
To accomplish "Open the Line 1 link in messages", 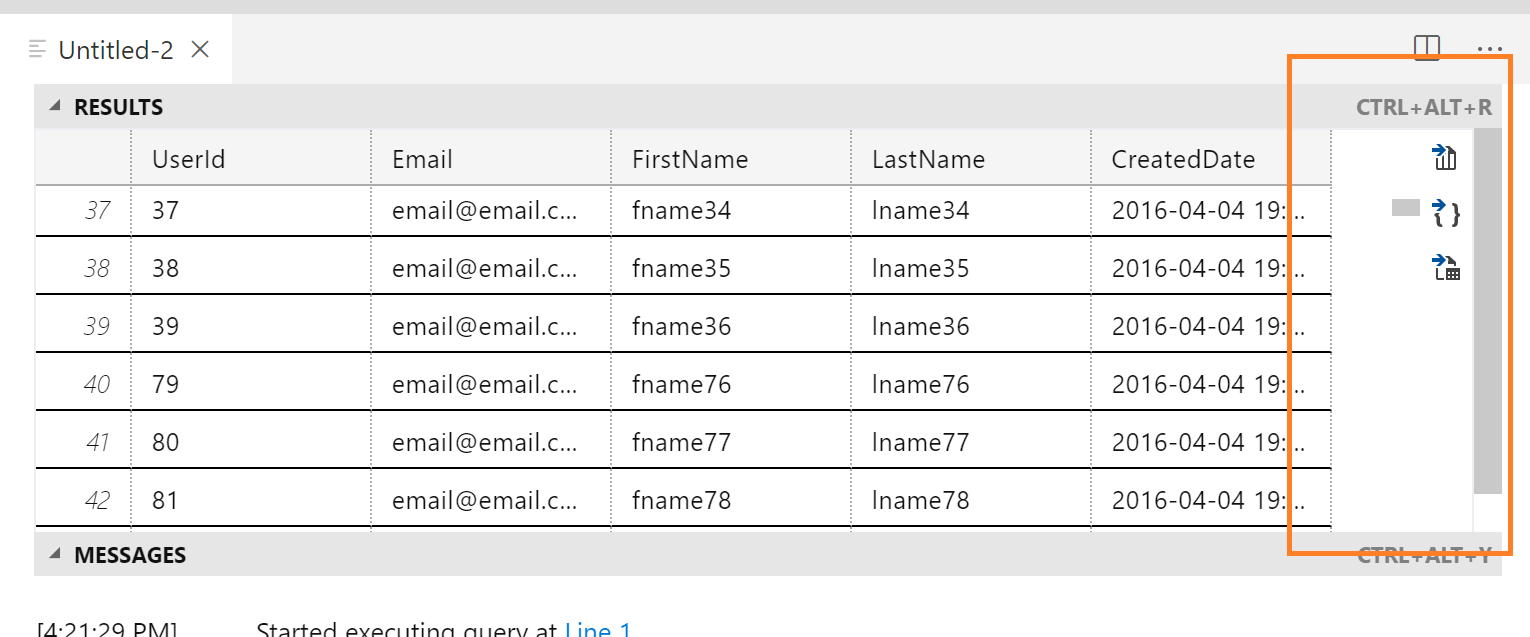I will click(597, 628).
